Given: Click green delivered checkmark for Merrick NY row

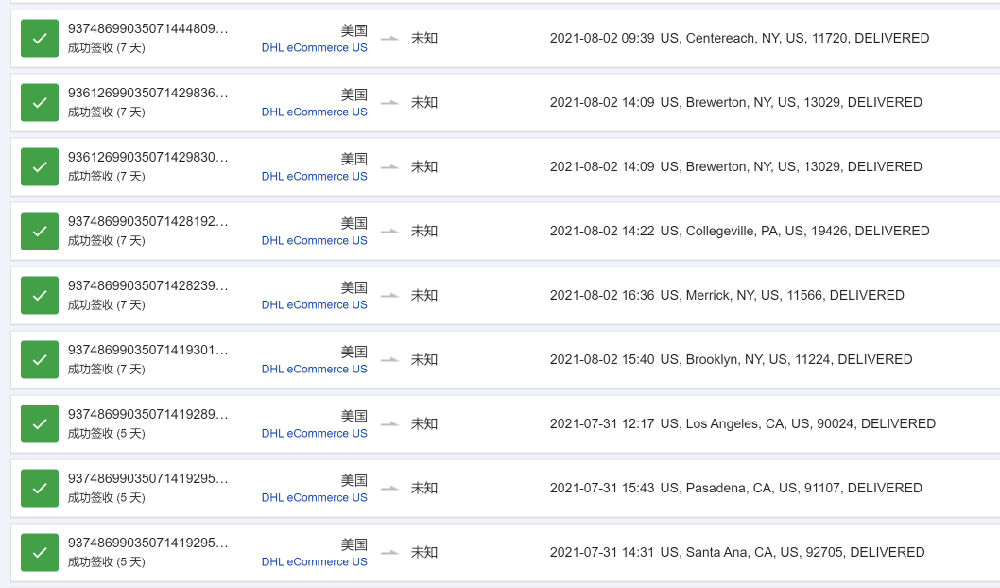Looking at the screenshot, I should (40, 295).
